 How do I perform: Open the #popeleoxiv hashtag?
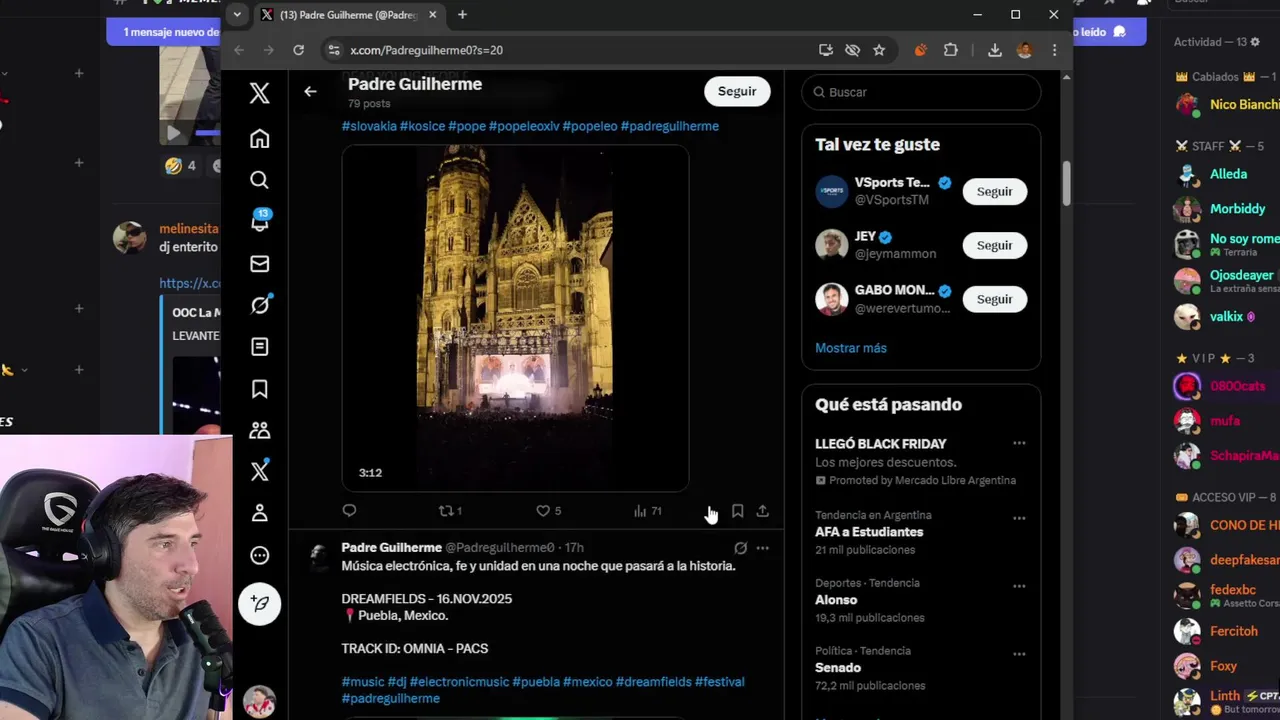tap(524, 126)
